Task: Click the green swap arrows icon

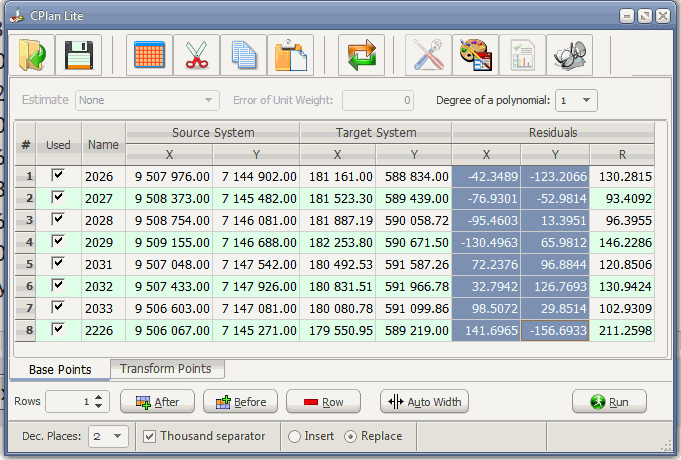Action: click(x=361, y=57)
